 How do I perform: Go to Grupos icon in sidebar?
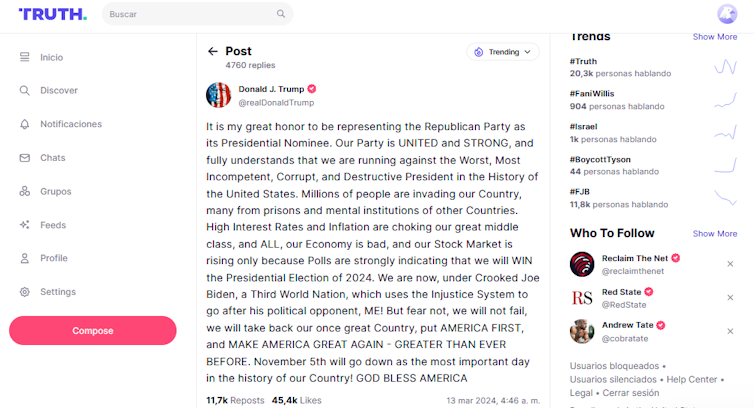pos(24,191)
